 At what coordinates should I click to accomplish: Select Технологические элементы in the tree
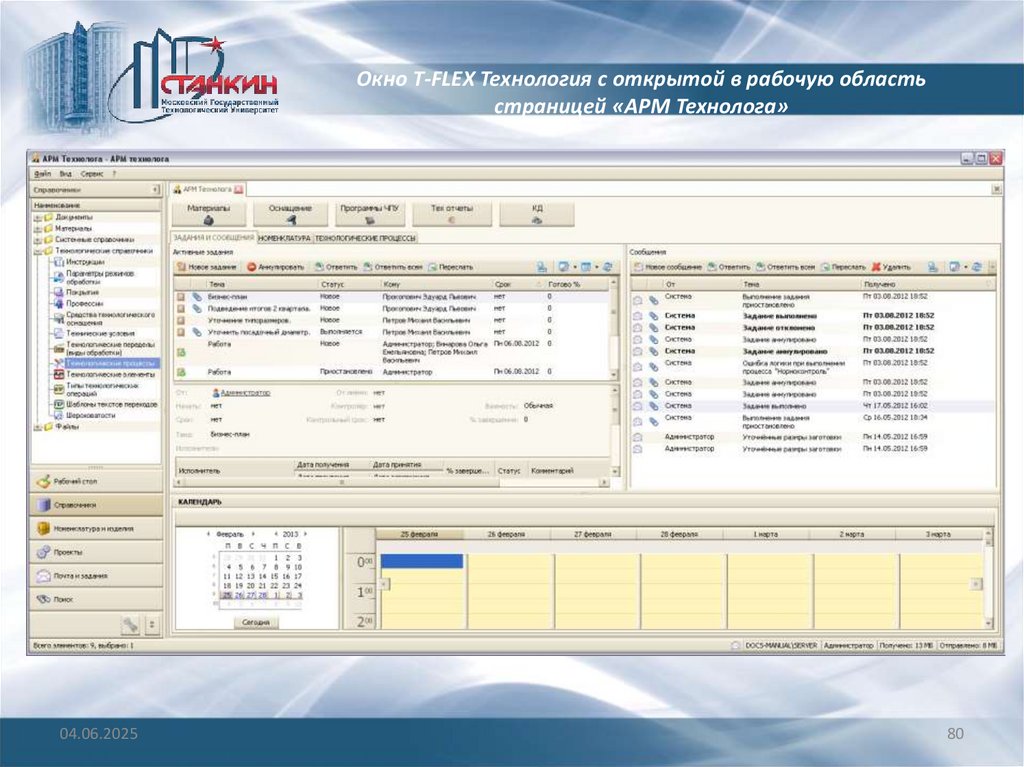point(110,375)
